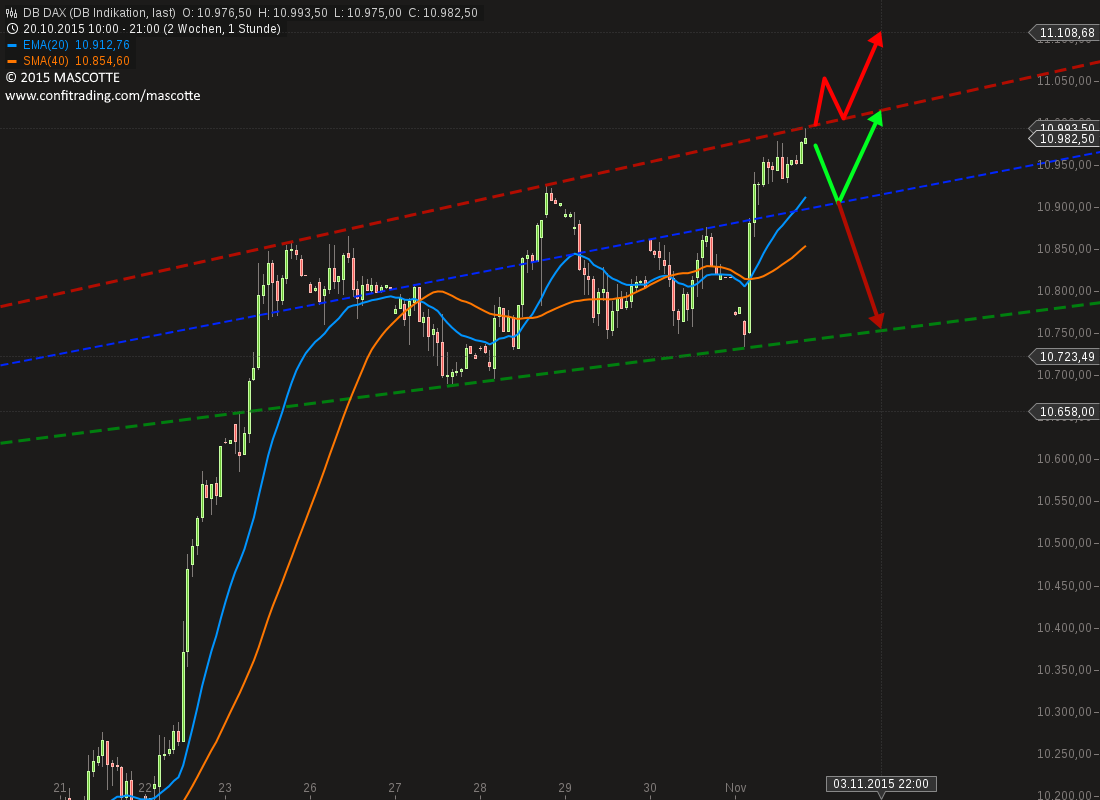
Task: Select the DB DAX instrument title text
Action: pyautogui.click(x=99, y=13)
